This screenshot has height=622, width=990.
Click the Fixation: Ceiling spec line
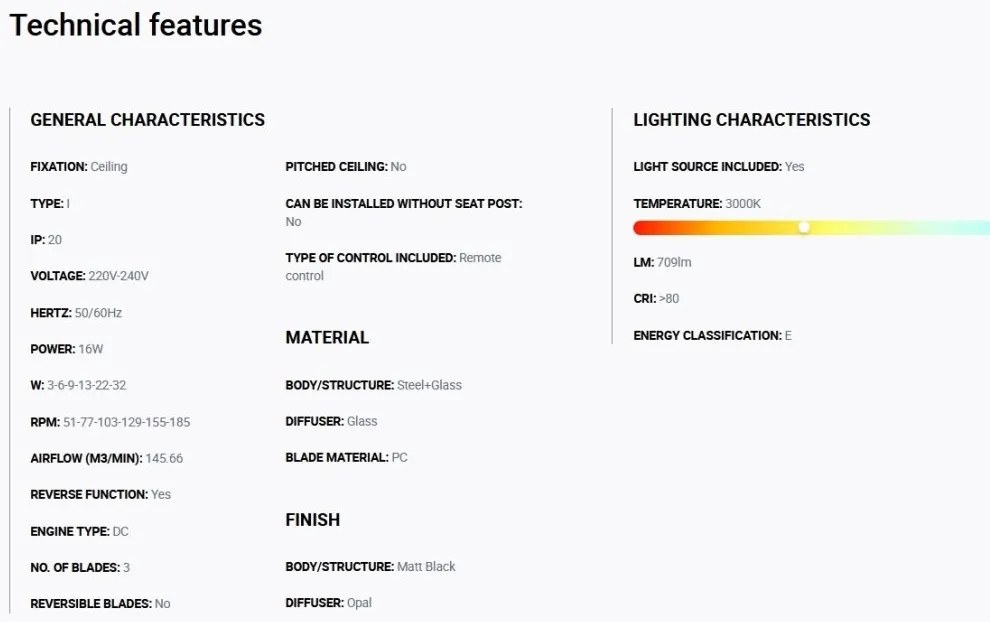point(79,167)
